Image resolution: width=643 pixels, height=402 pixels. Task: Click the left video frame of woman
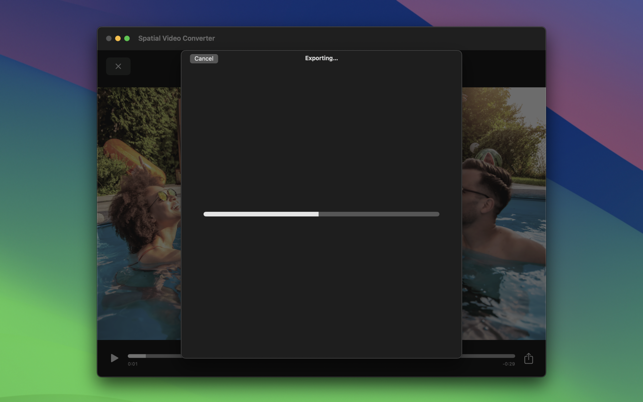click(x=139, y=213)
